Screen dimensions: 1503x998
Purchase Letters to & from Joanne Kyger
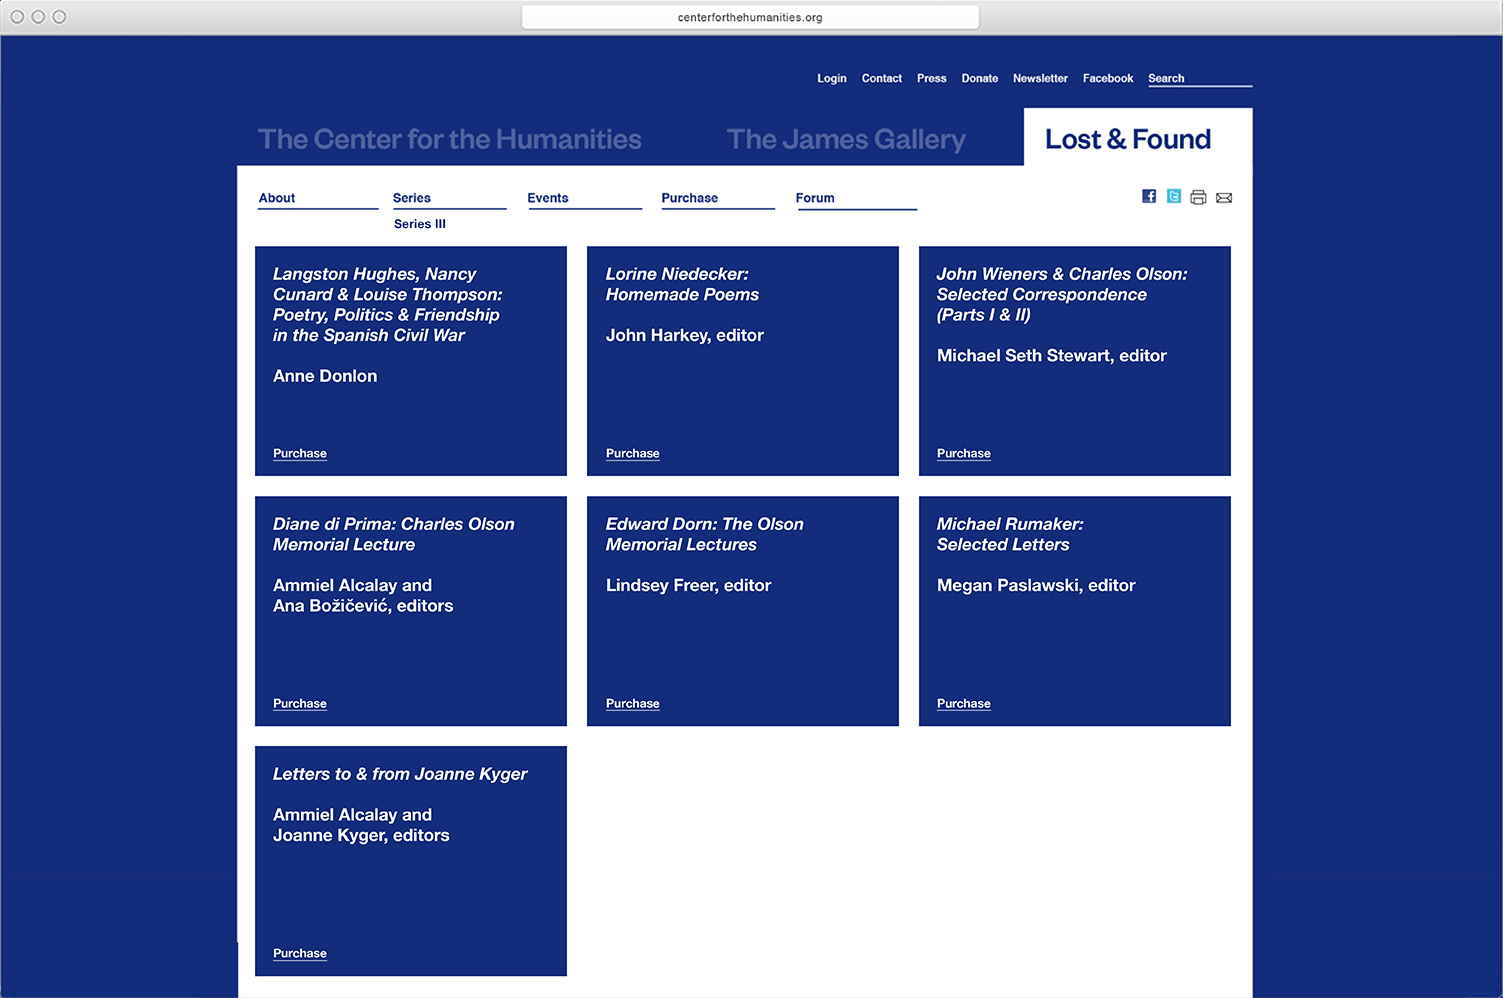(300, 953)
